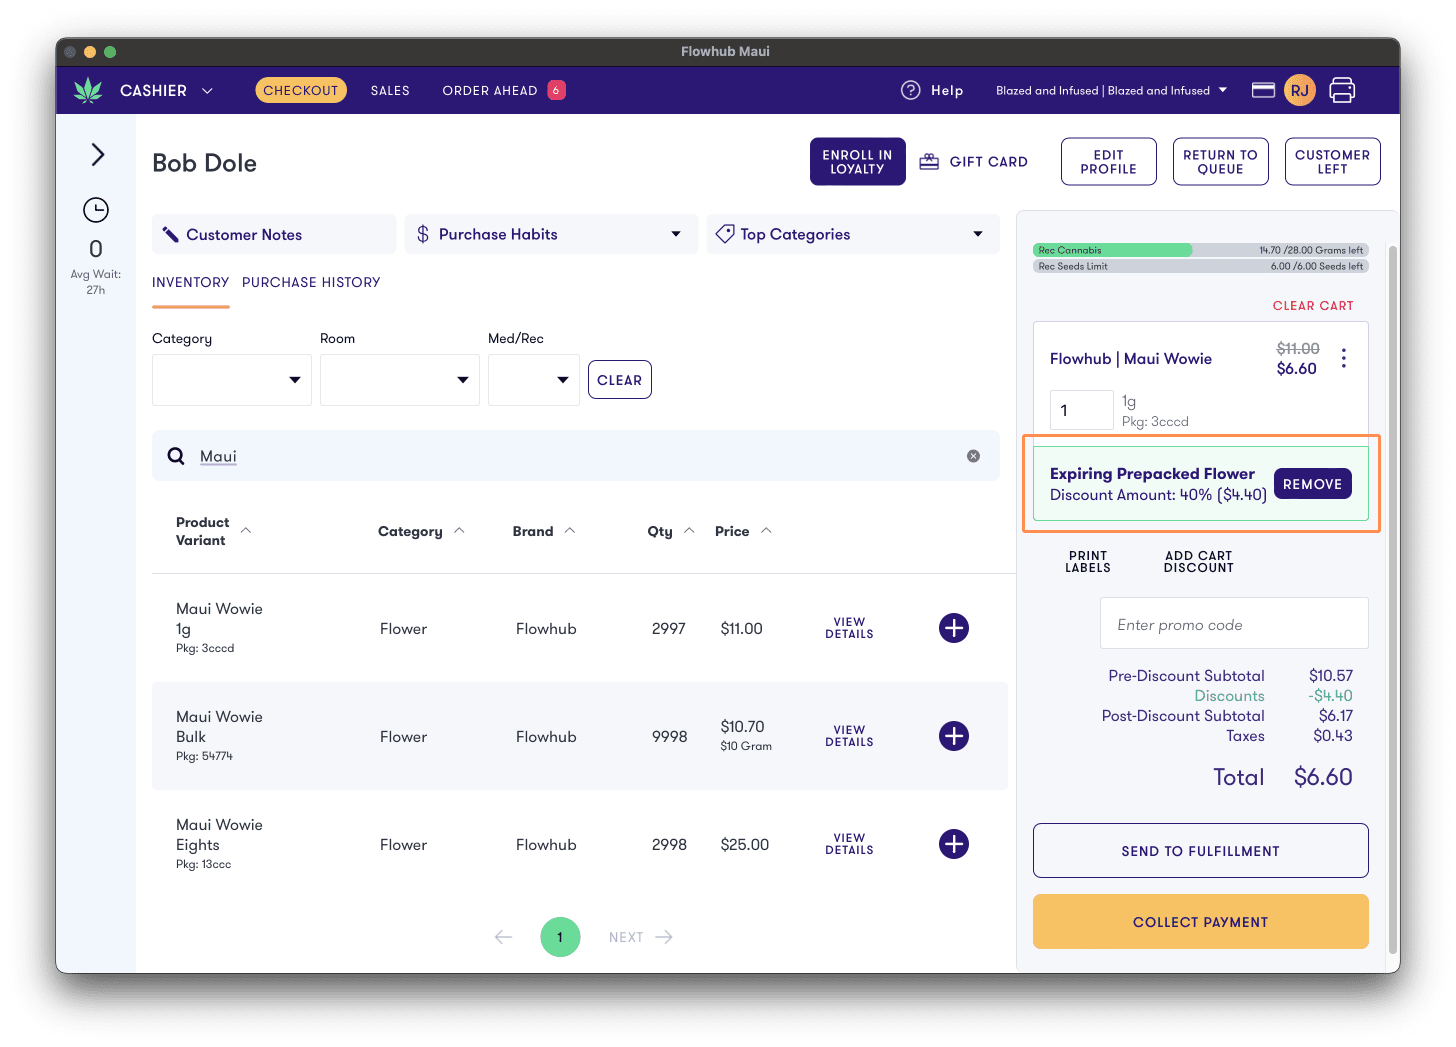The height and width of the screenshot is (1047, 1456).
Task: Open the Blazed and Infused location dropdown
Action: point(1111,90)
